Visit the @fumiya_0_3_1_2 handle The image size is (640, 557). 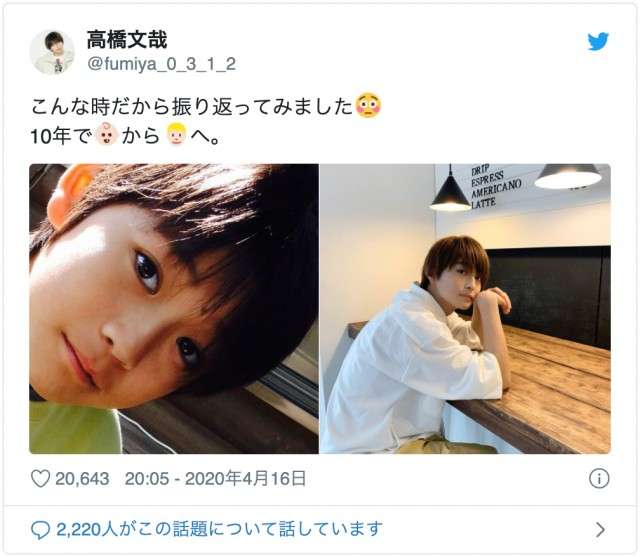(x=162, y=64)
